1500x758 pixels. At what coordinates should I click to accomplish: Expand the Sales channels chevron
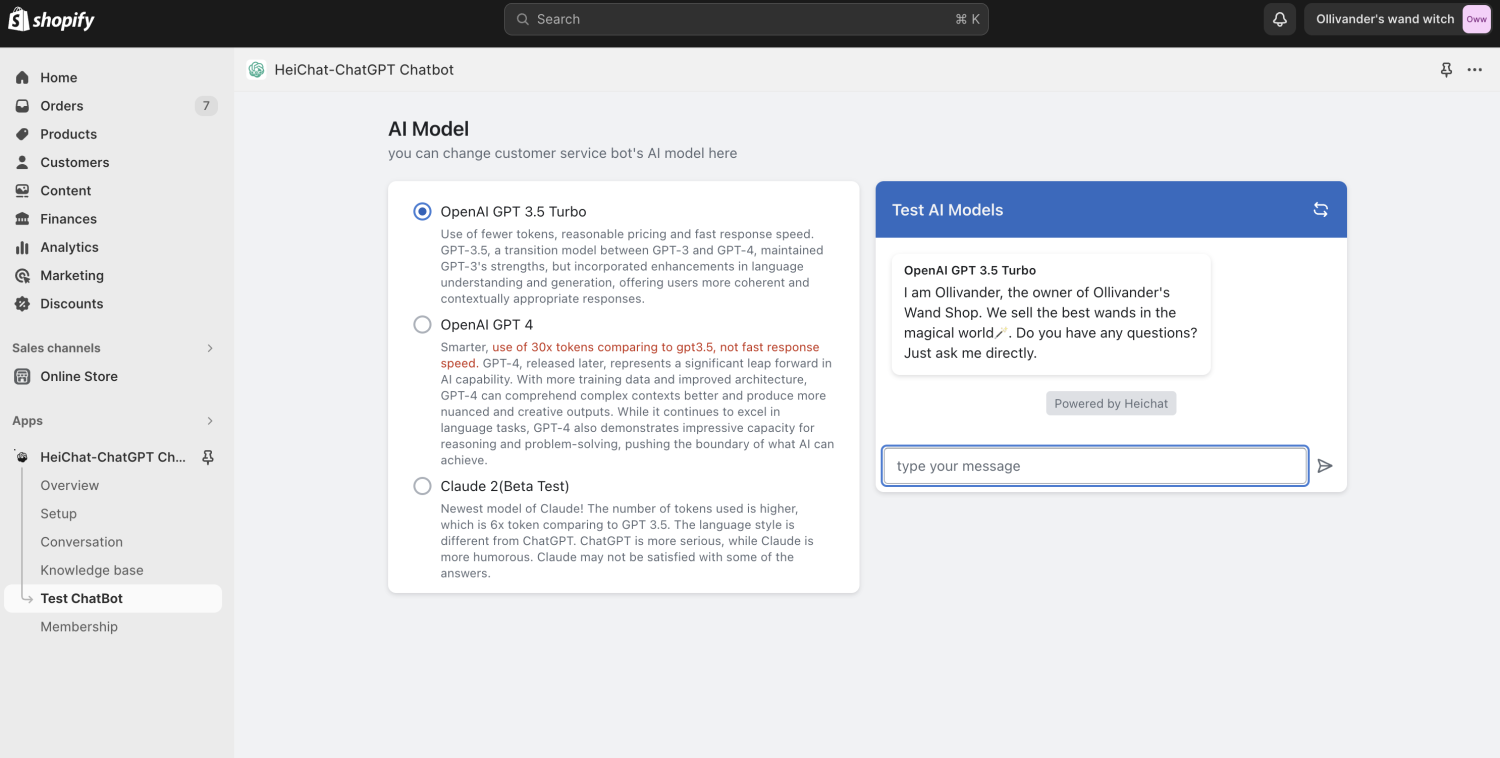[210, 348]
